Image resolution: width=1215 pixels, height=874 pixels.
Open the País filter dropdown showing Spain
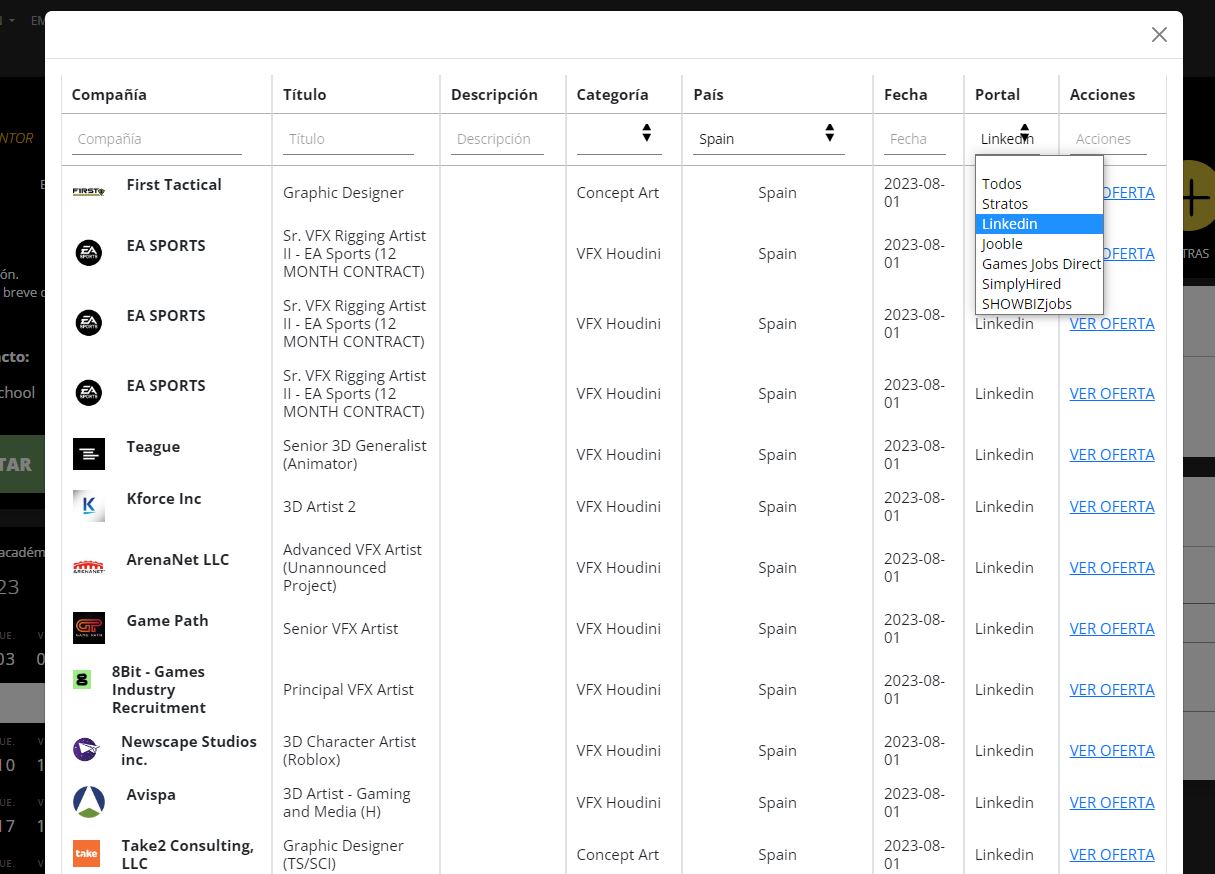pos(769,138)
